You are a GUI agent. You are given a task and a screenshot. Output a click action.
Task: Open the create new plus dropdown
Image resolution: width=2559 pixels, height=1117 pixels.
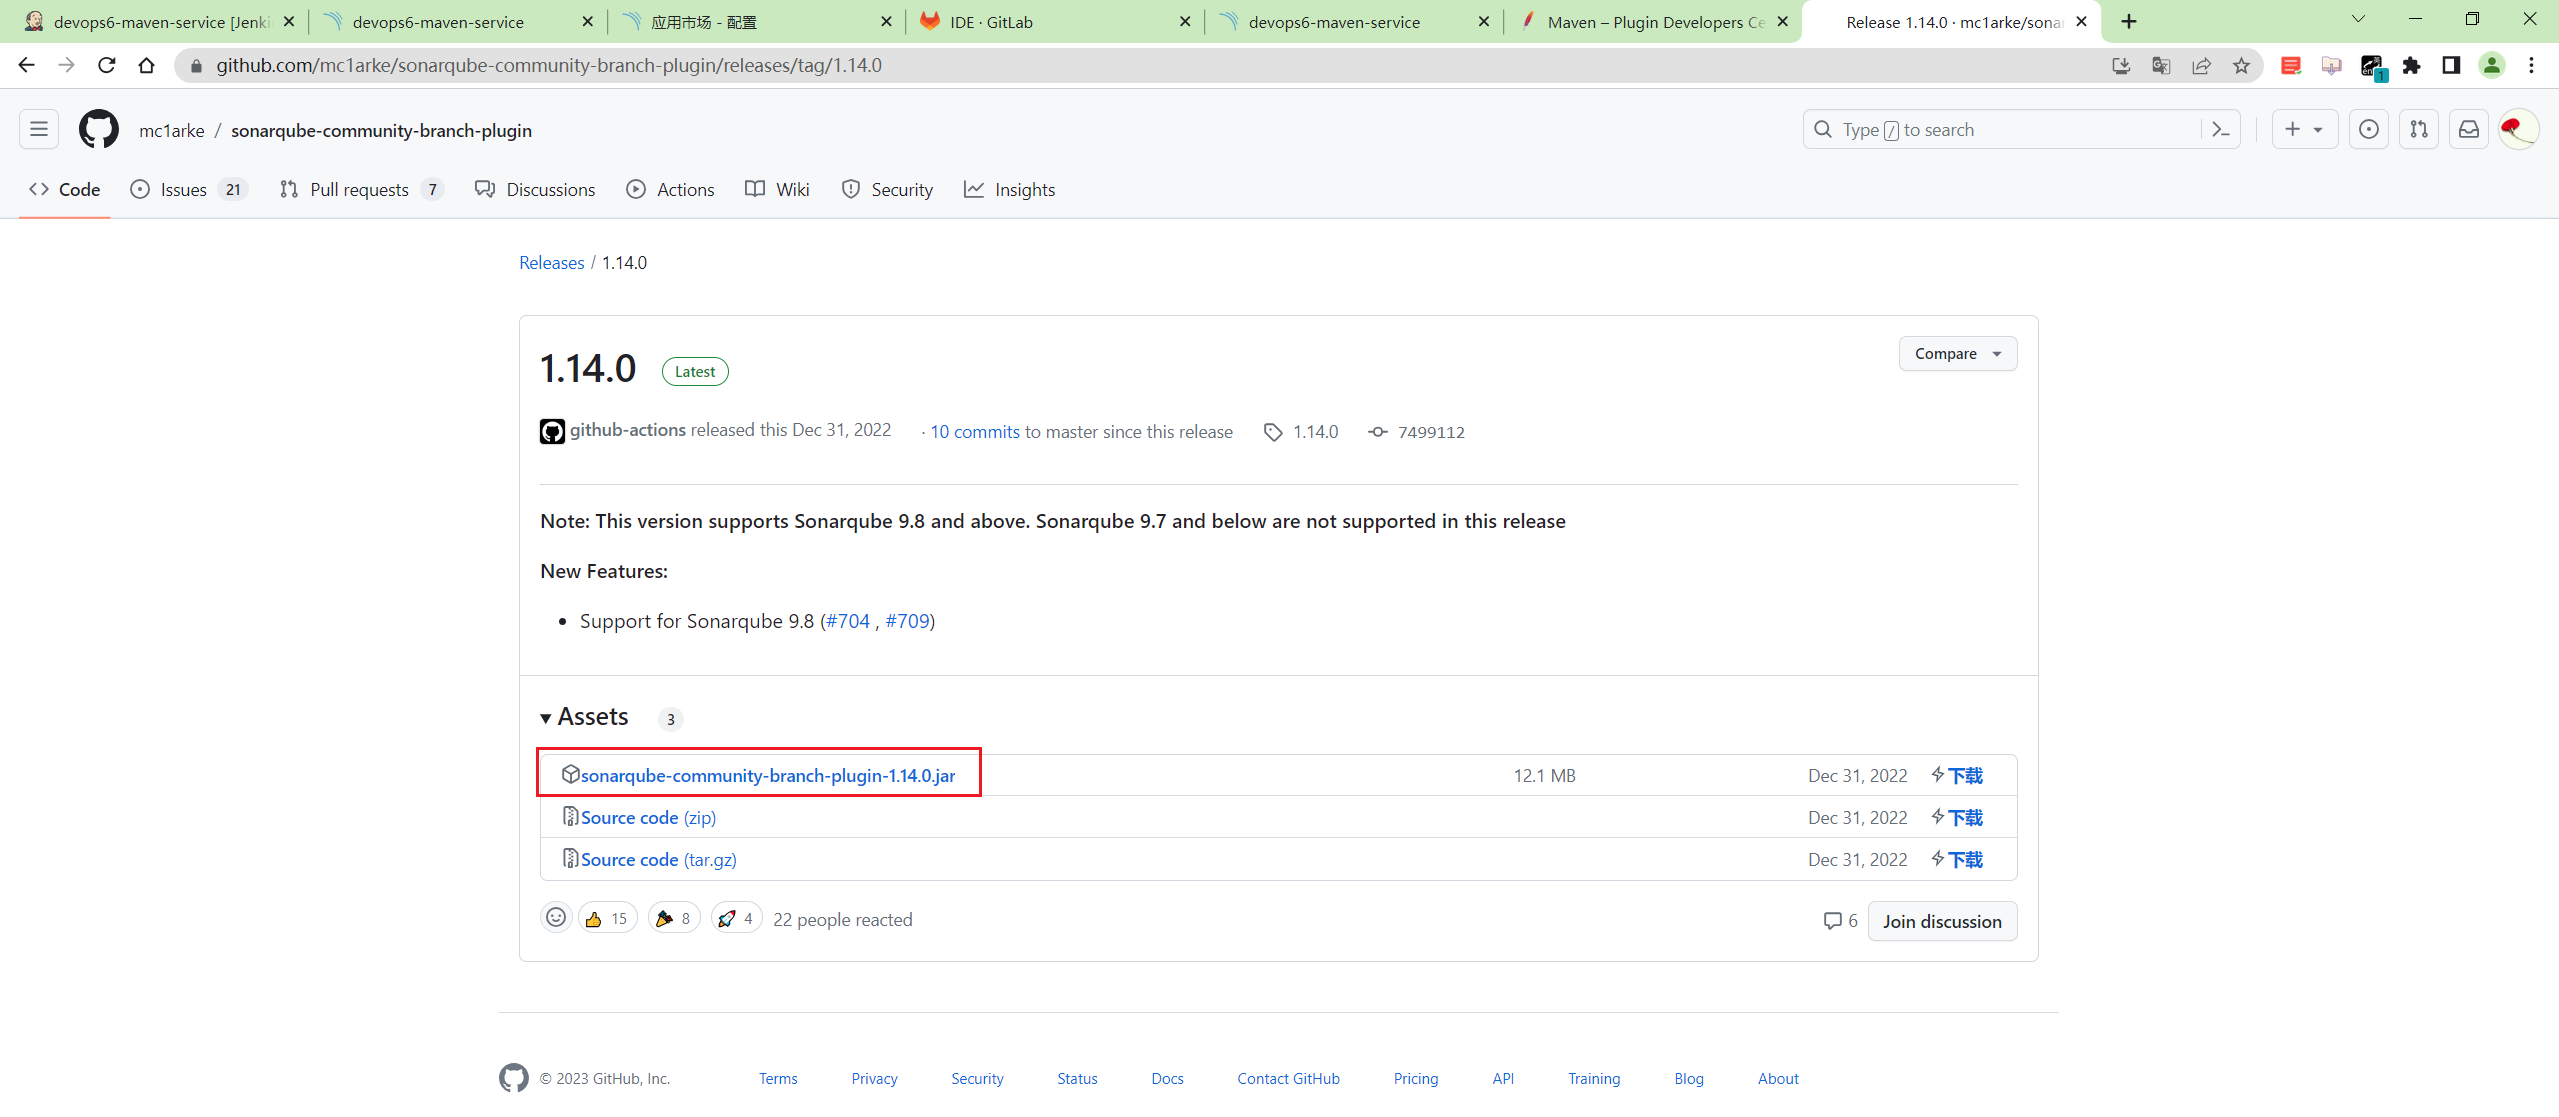pos(2304,129)
